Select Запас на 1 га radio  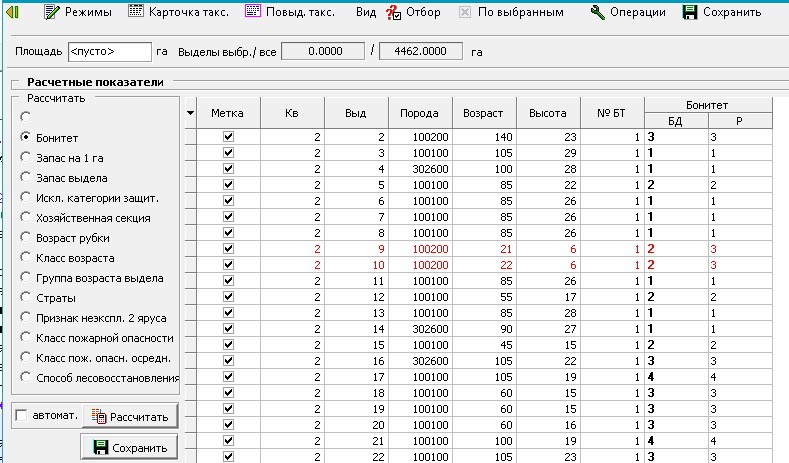[25, 157]
